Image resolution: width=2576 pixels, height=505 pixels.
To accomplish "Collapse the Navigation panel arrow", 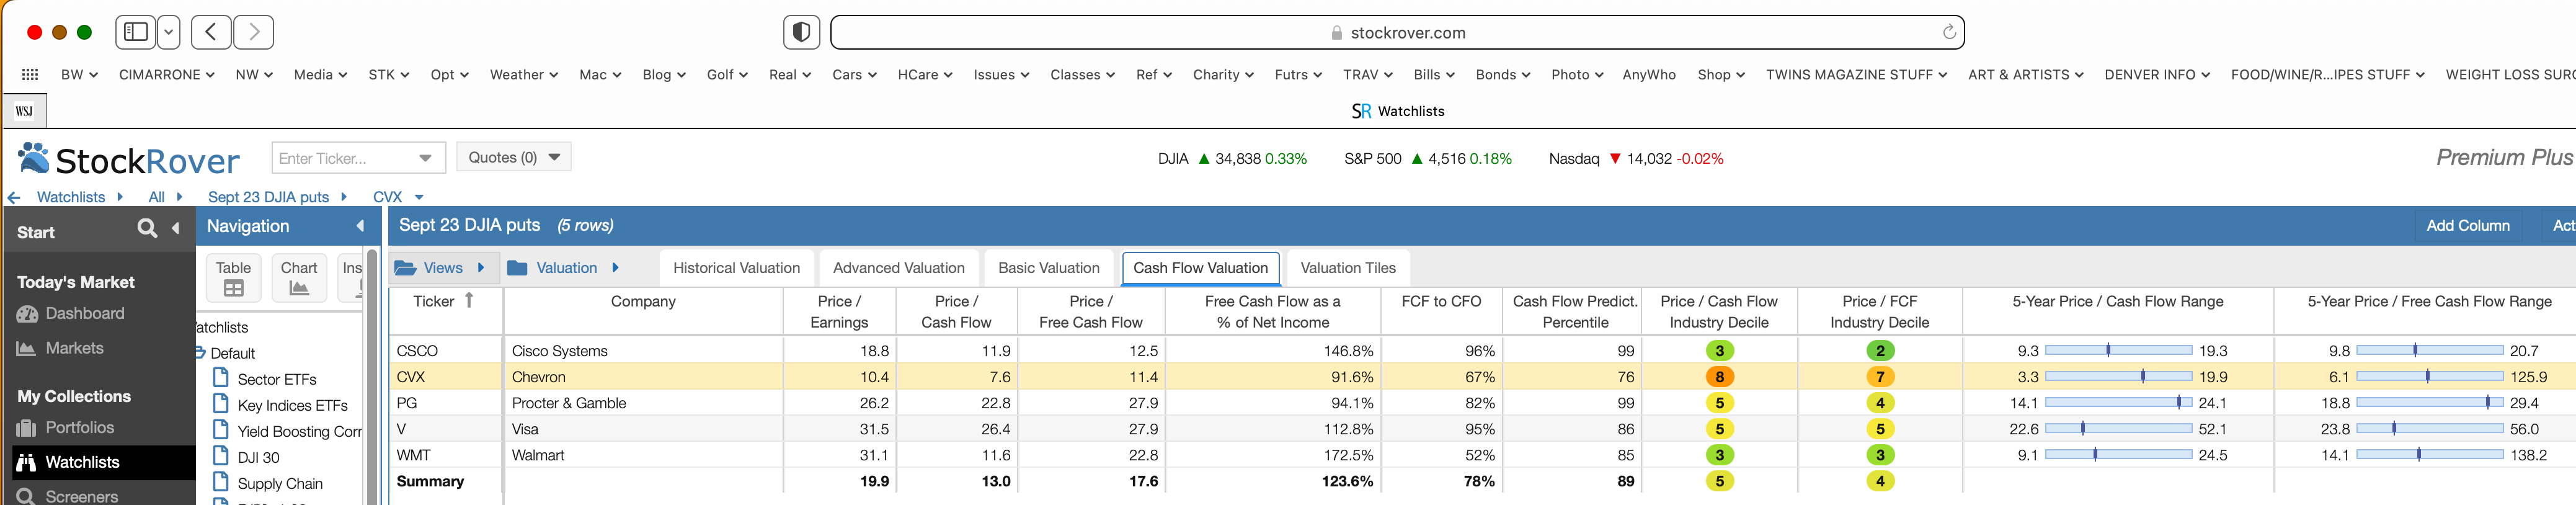I will [x=360, y=226].
